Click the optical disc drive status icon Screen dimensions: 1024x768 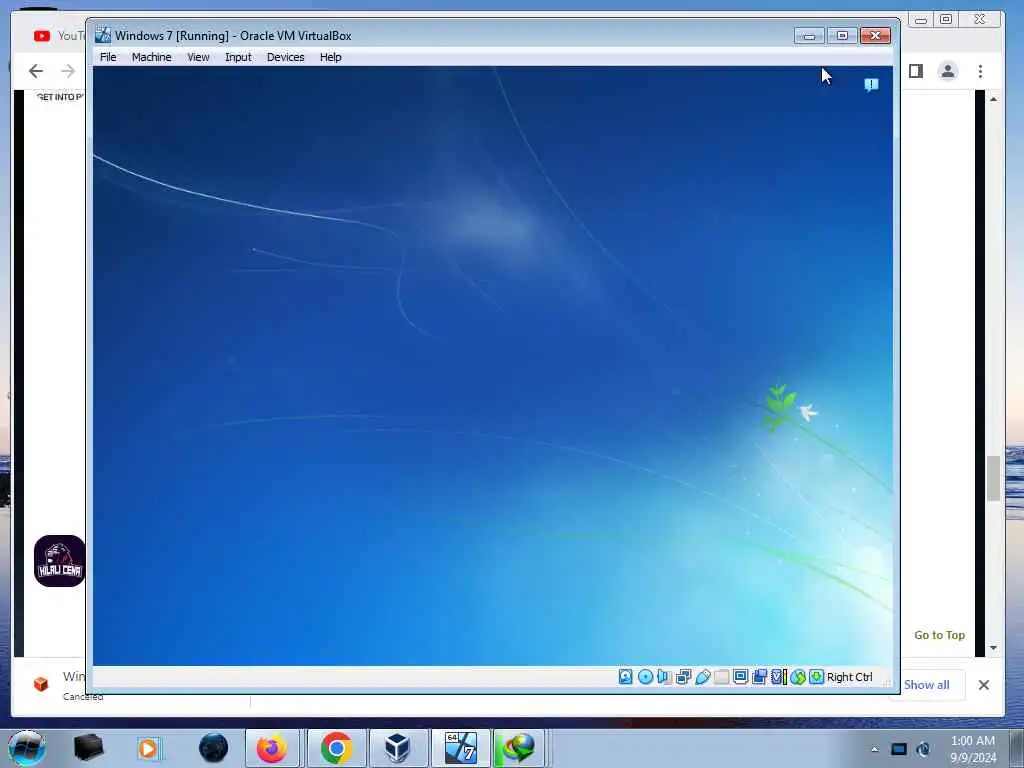coord(645,677)
